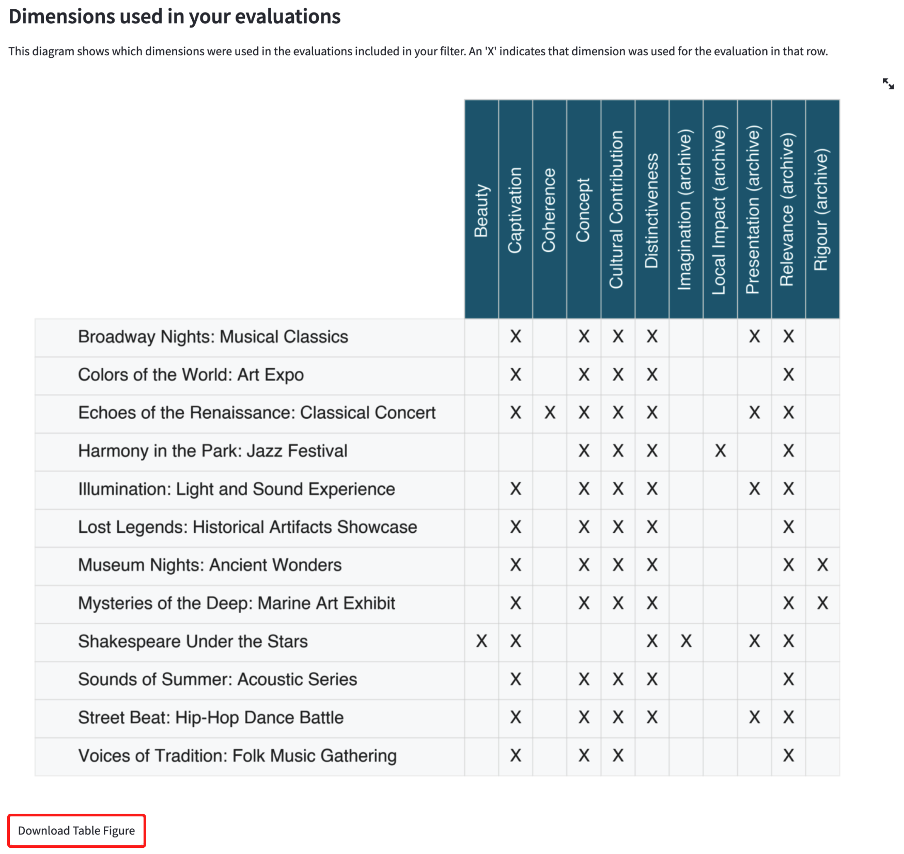904x854 pixels.
Task: Click the fullscreen expand arrows icon
Action: point(889,84)
